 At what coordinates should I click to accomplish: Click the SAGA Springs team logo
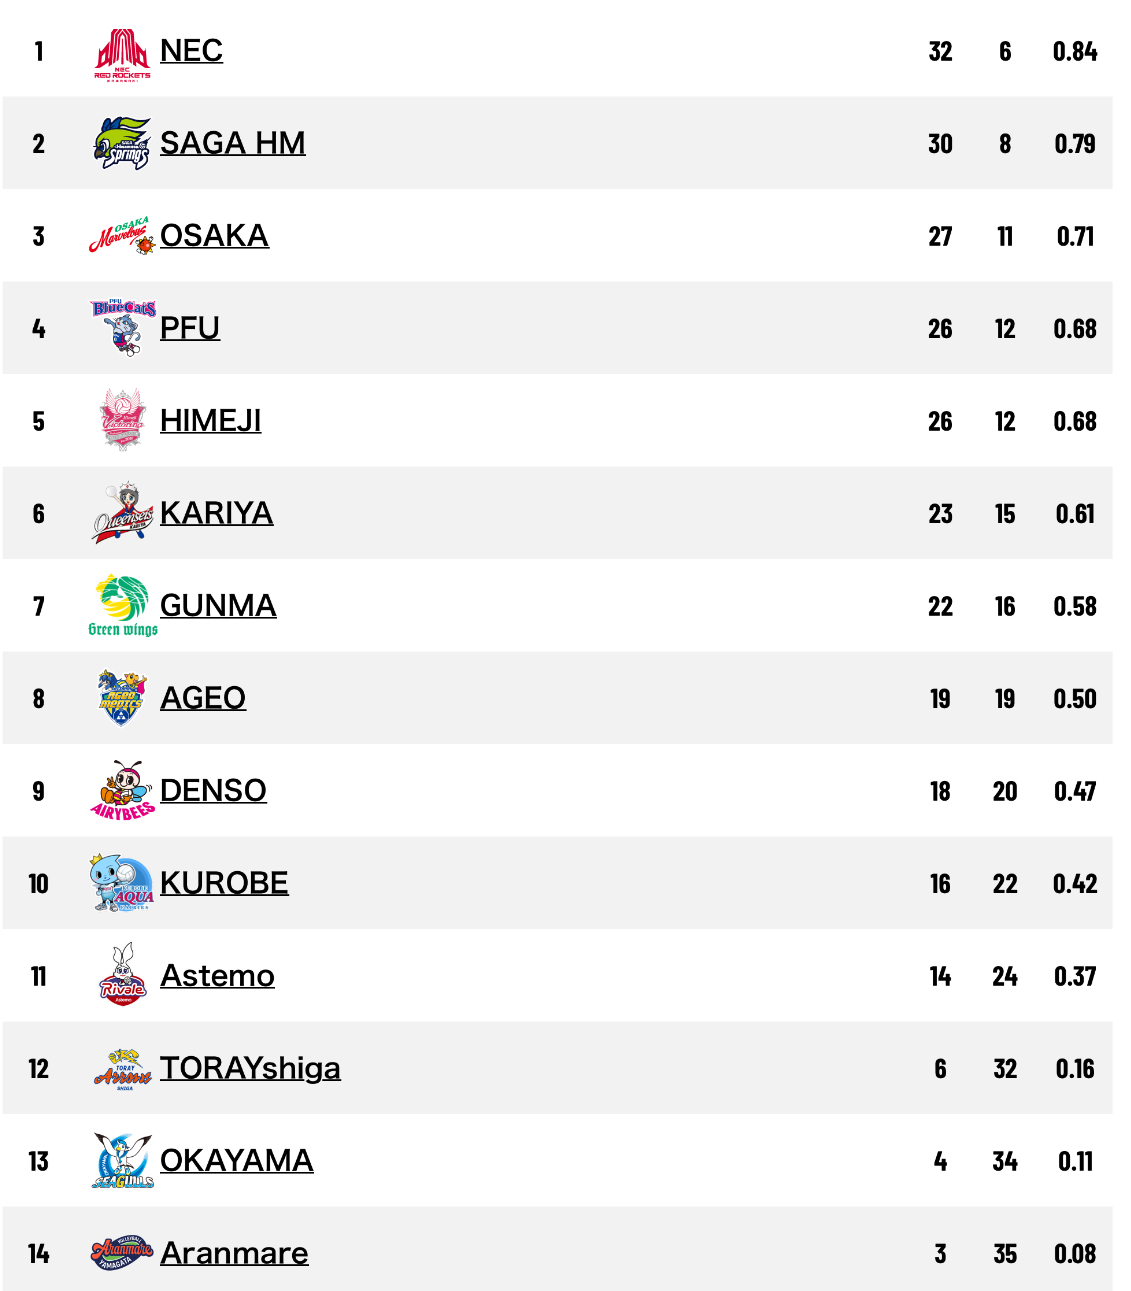tap(122, 144)
